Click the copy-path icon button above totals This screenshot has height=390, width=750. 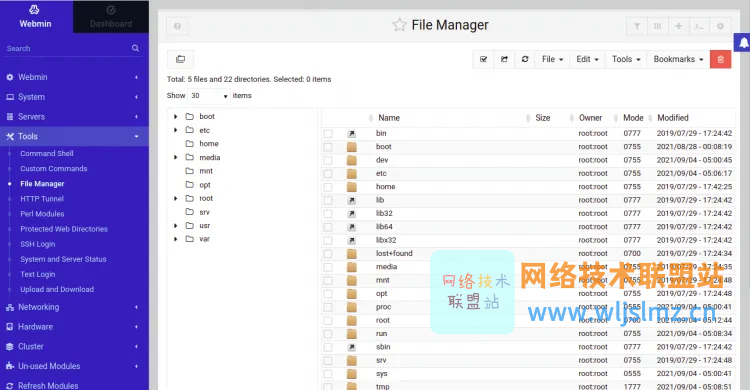pos(180,59)
